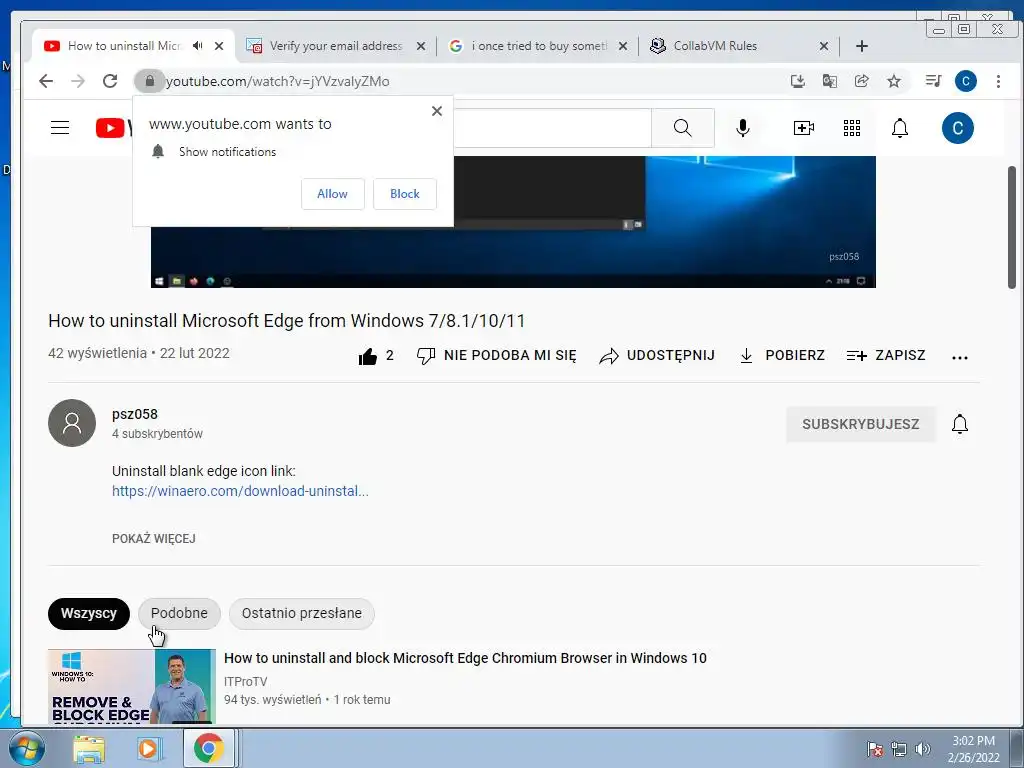Click the YouTube search input field
The image size is (1024, 768).
tap(552, 128)
